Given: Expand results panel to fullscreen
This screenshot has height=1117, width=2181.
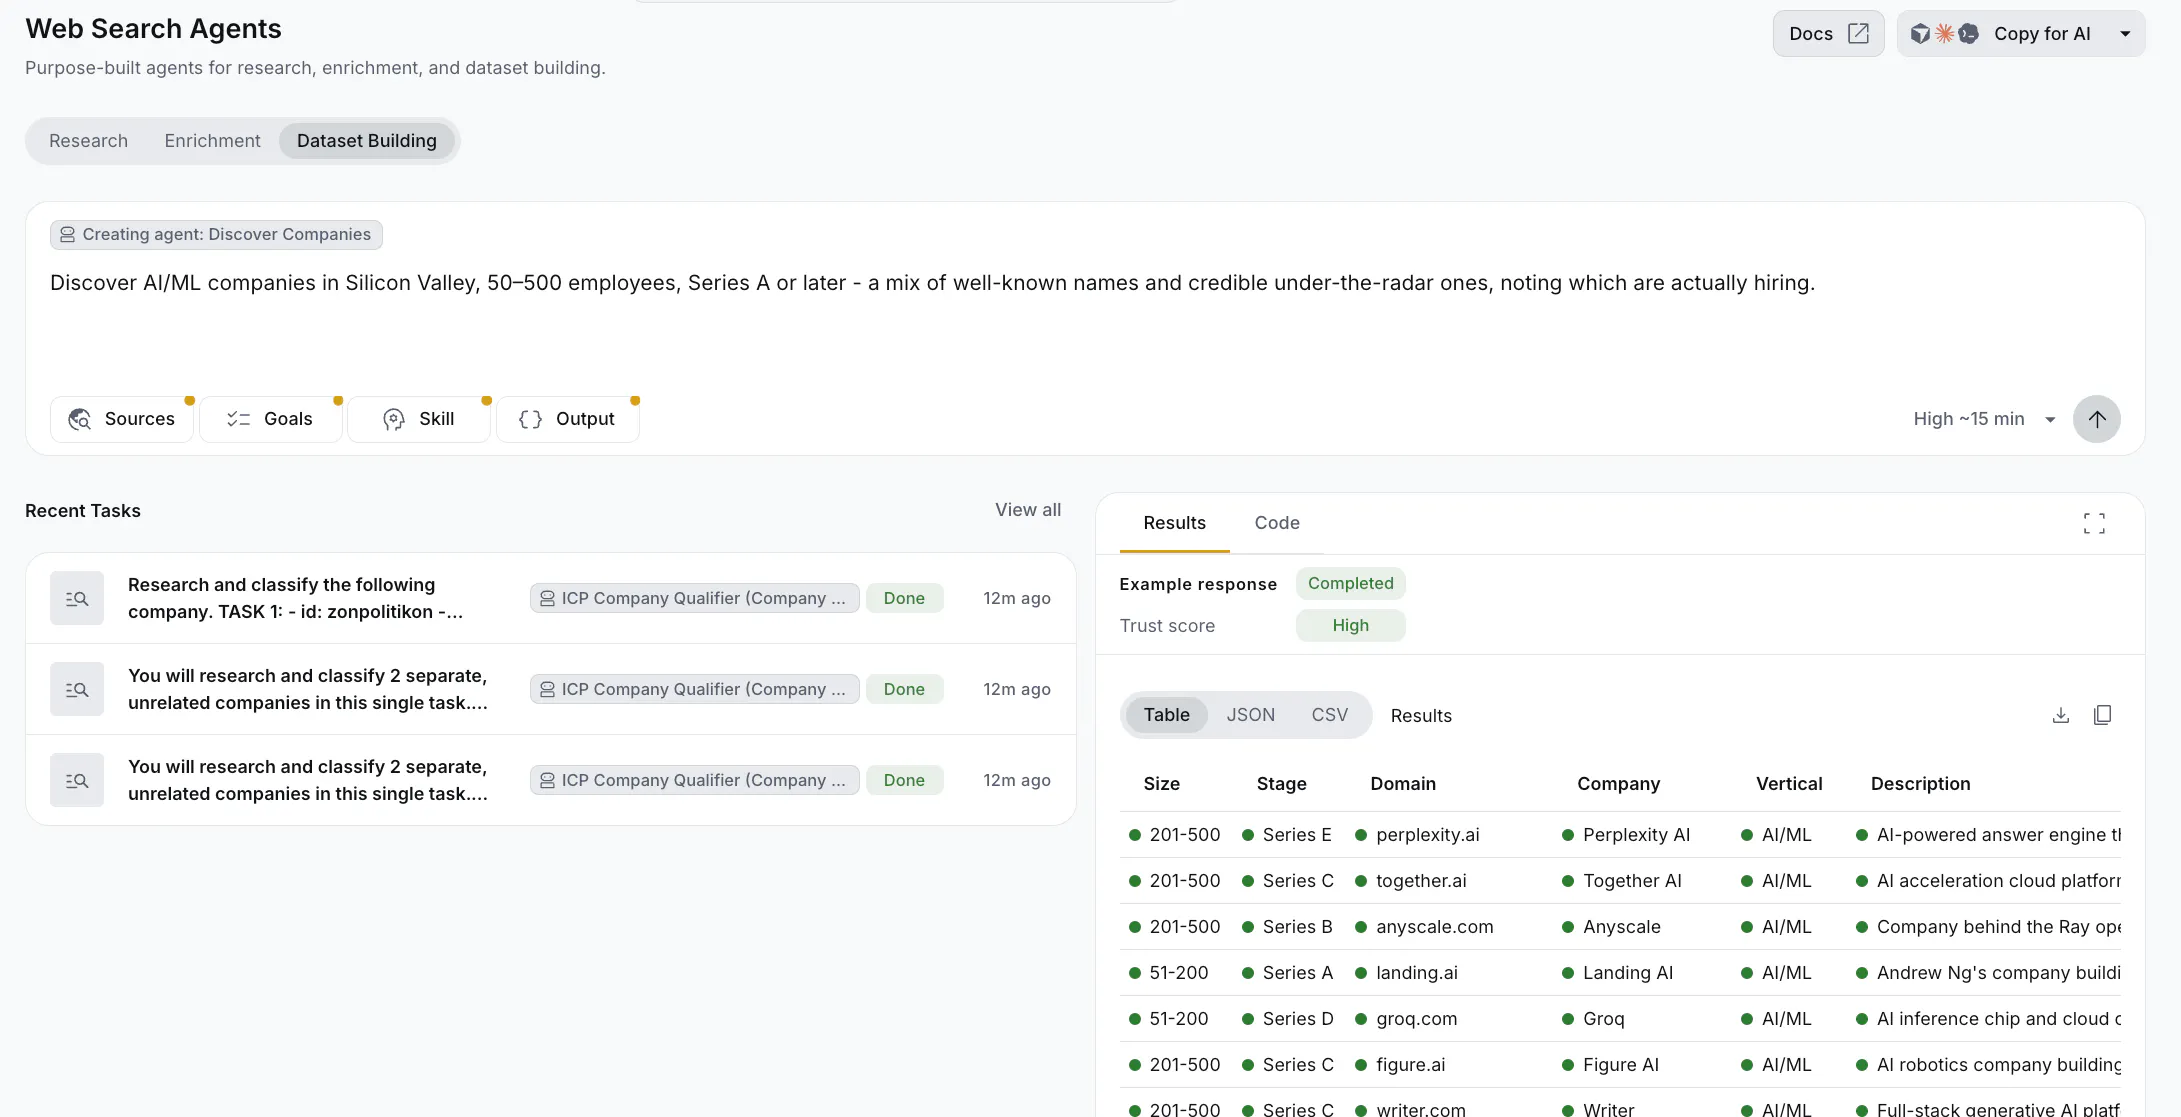Looking at the screenshot, I should (x=2094, y=523).
